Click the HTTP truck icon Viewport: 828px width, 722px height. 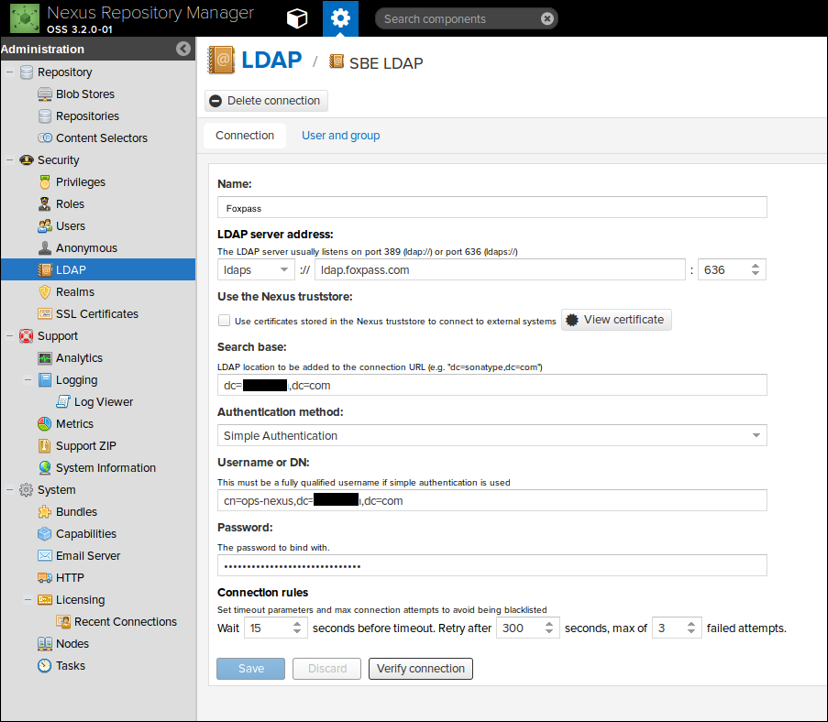(x=45, y=578)
